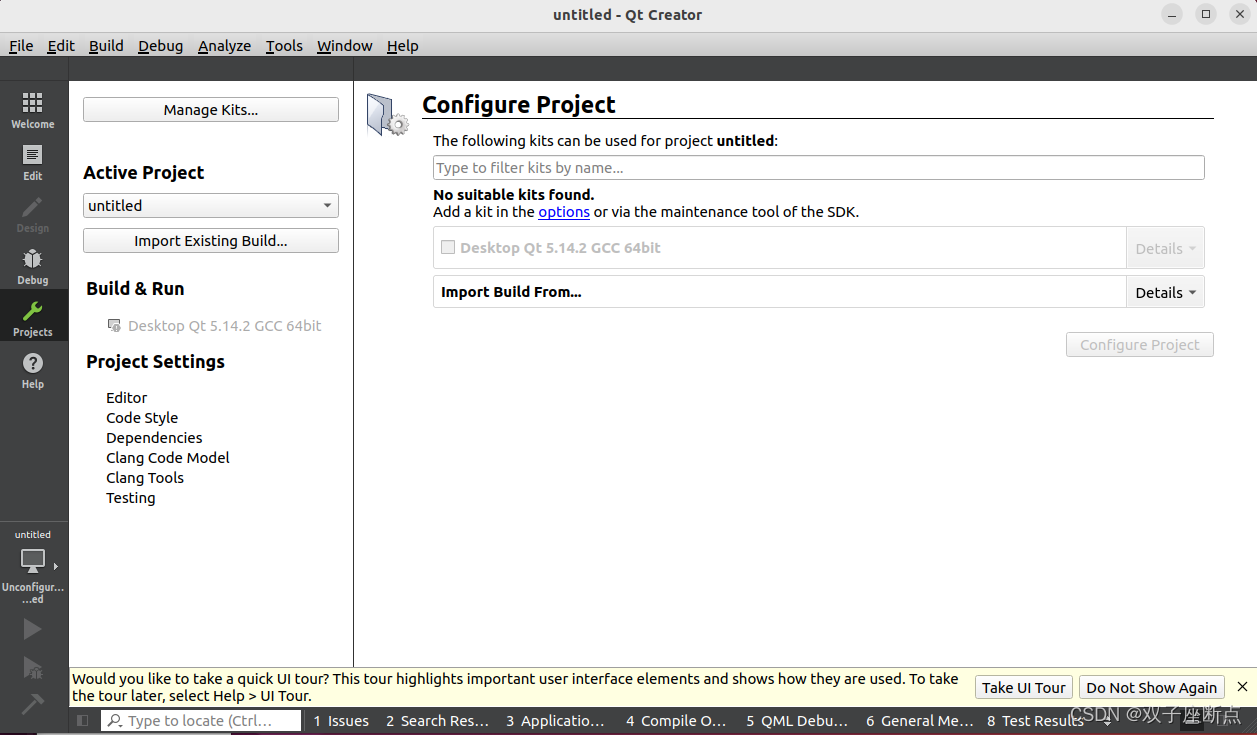Image resolution: width=1257 pixels, height=735 pixels.
Task: Open output panes selector arrow
Action: coord(1108,721)
